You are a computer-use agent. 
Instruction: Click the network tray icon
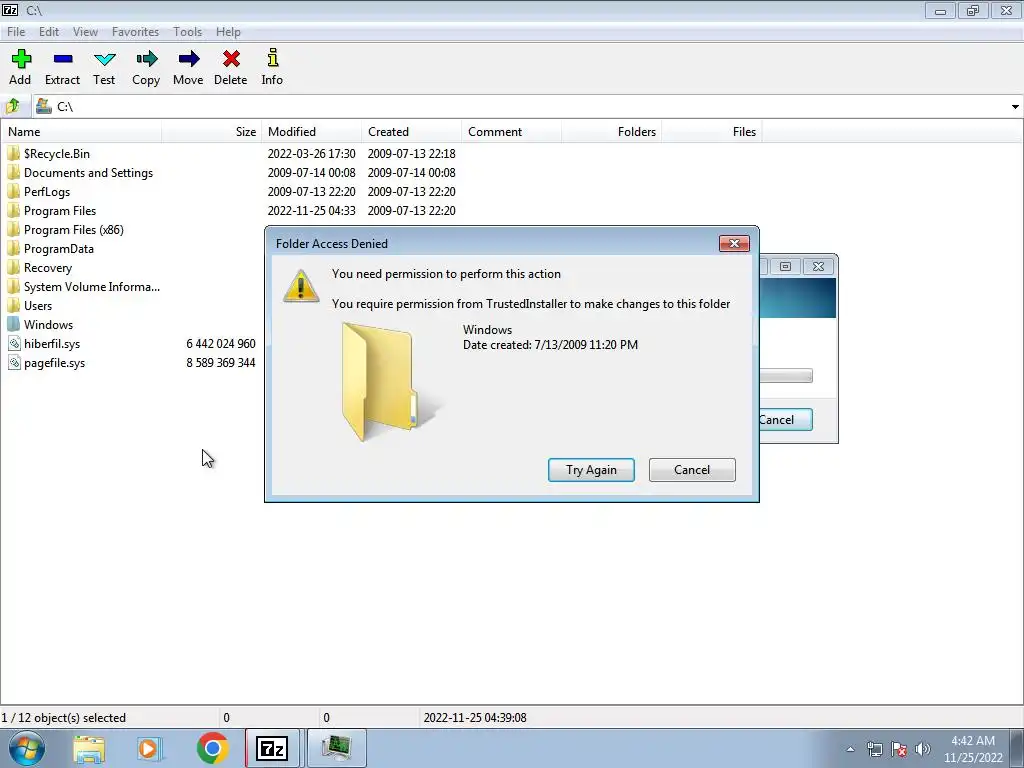874,749
